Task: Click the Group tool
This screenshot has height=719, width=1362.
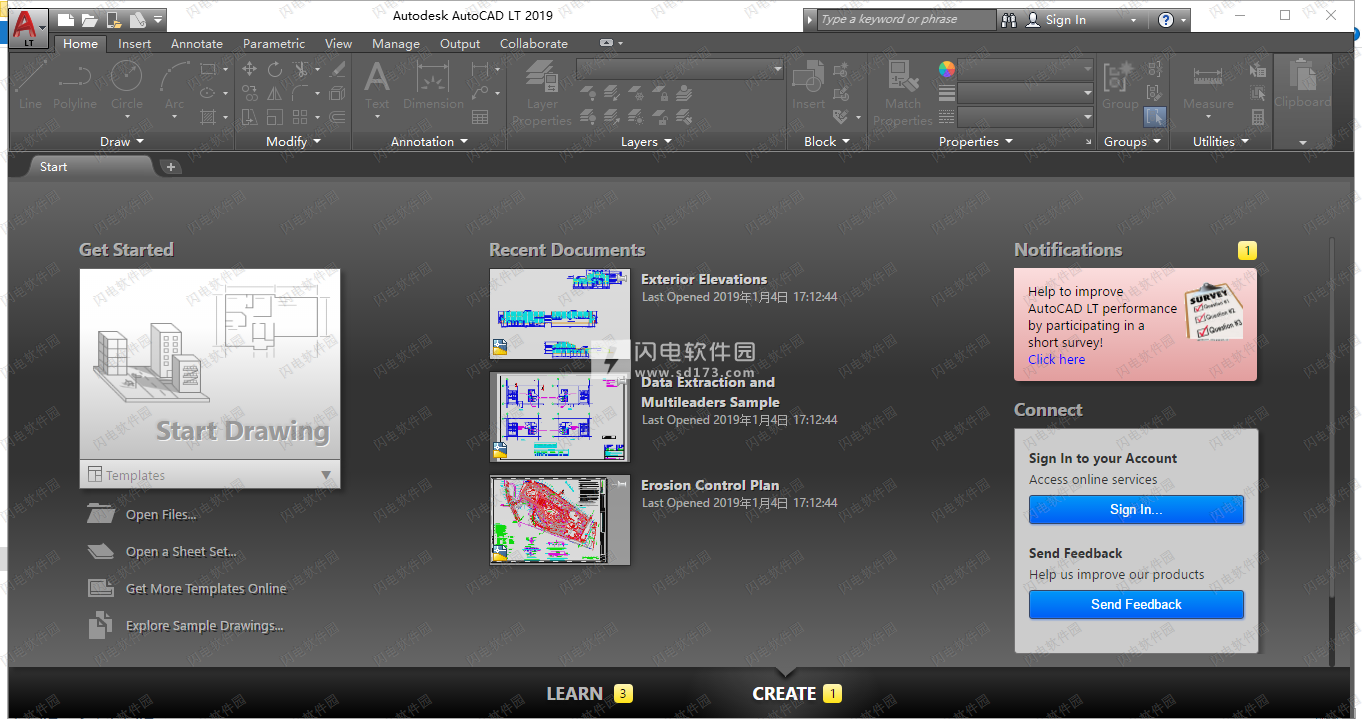Action: (1120, 86)
